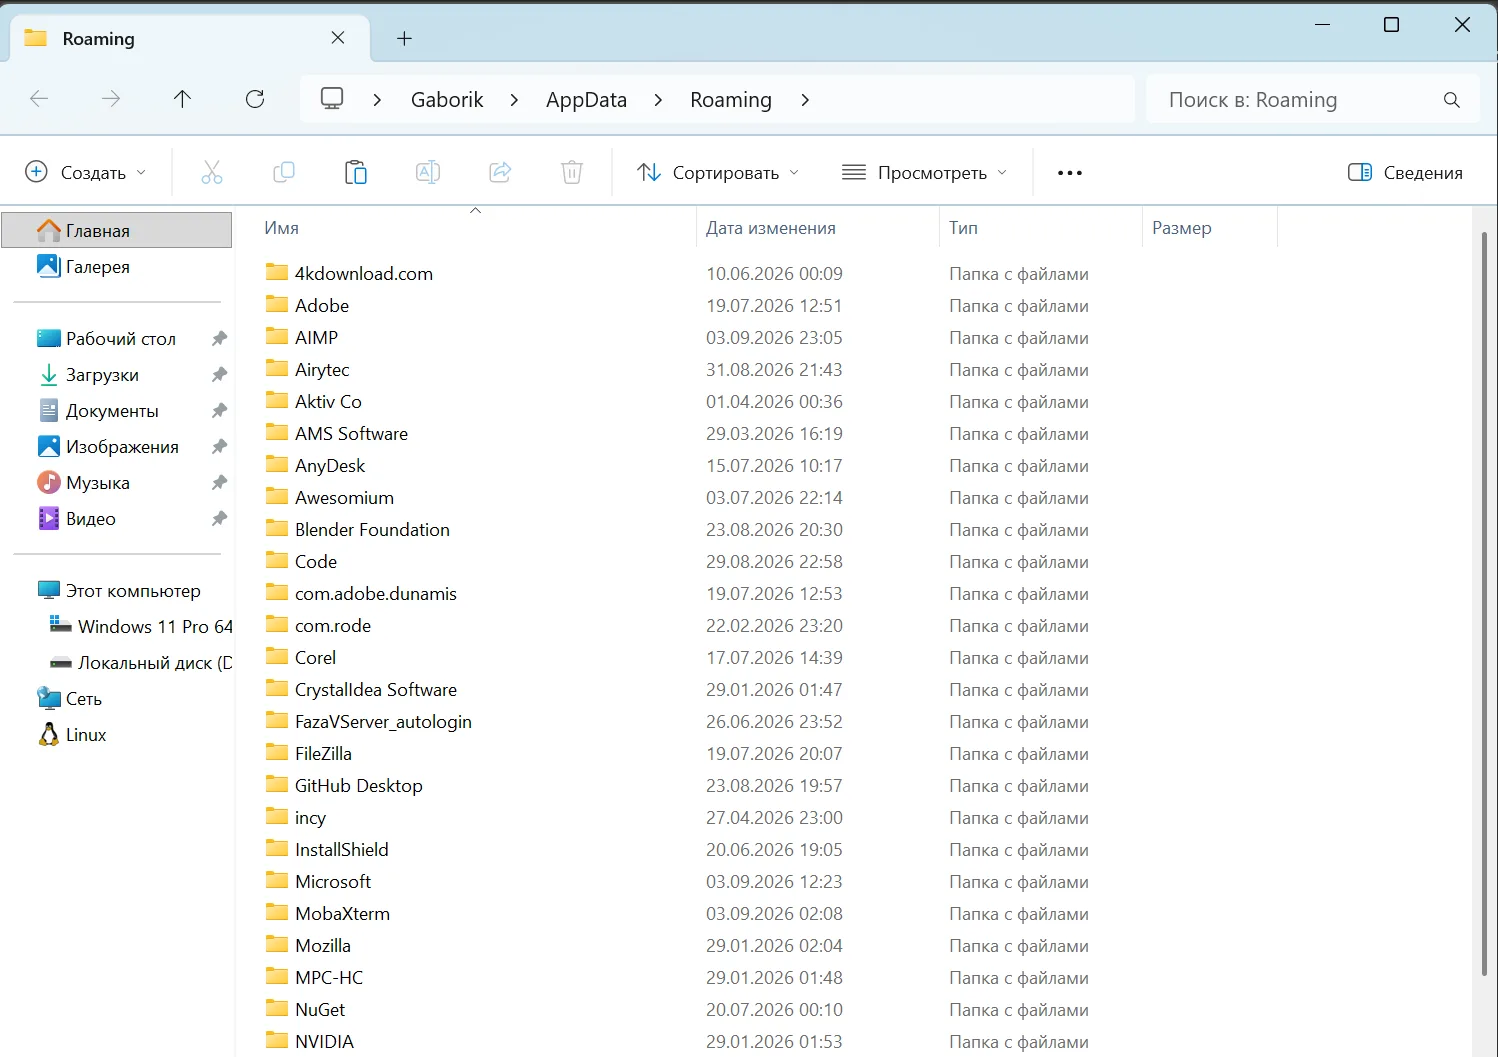Screen dimensions: 1498x1057
Task: Click the pin icon next to Видео
Action: point(219,519)
